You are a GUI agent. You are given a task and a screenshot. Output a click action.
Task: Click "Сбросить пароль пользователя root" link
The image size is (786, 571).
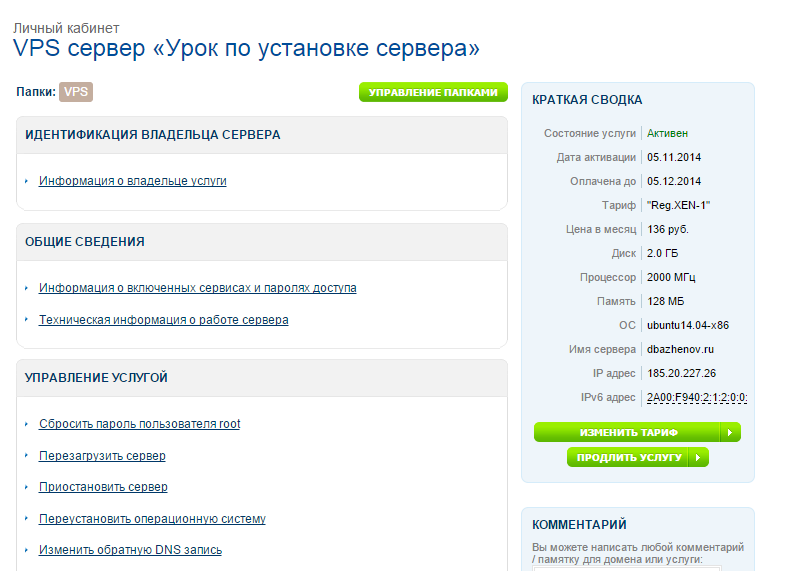pos(139,424)
